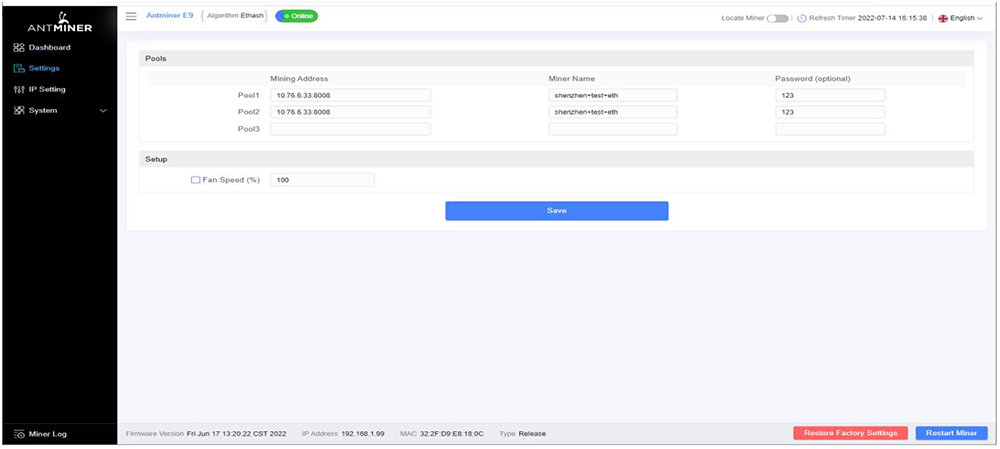Click the Miner Log icon
Viewport: 1000px width, 449px height.
(x=19, y=434)
